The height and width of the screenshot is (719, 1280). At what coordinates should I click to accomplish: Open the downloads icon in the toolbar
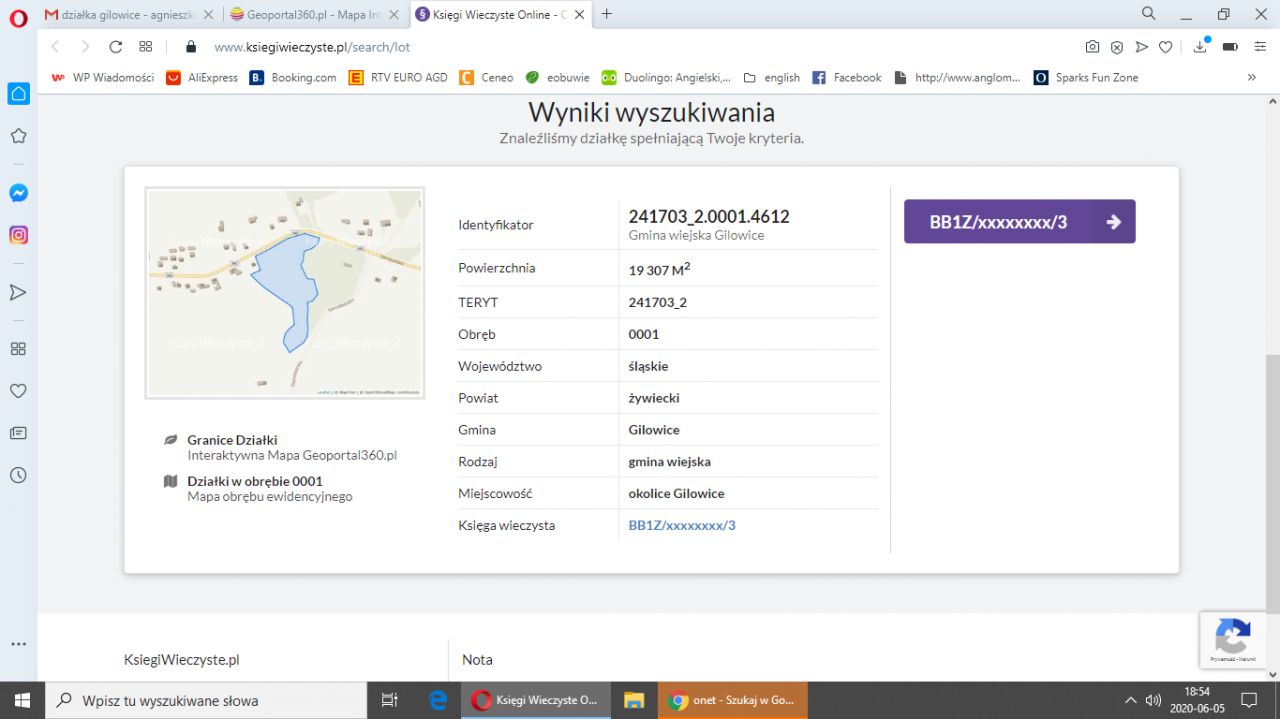coord(1201,47)
